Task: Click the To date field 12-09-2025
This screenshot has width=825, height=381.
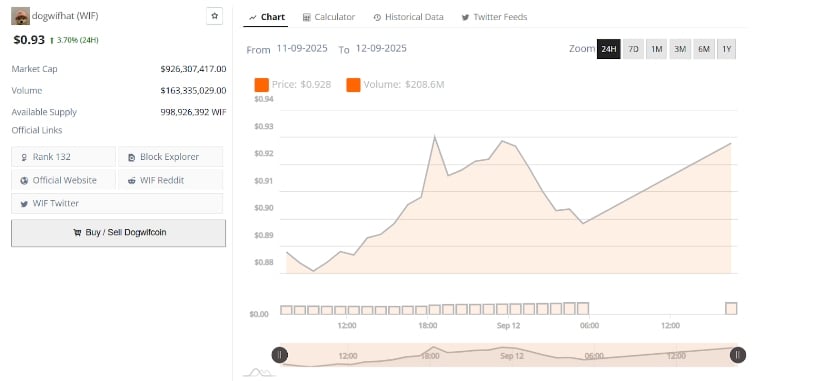Action: tap(381, 49)
